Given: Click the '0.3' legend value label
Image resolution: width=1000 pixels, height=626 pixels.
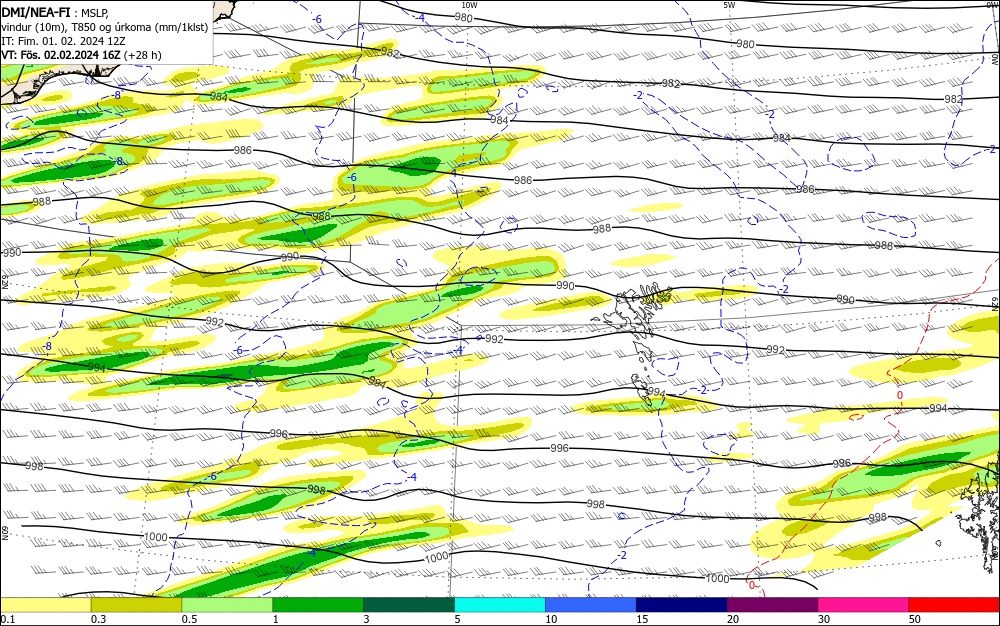Looking at the screenshot, I should tap(98, 619).
